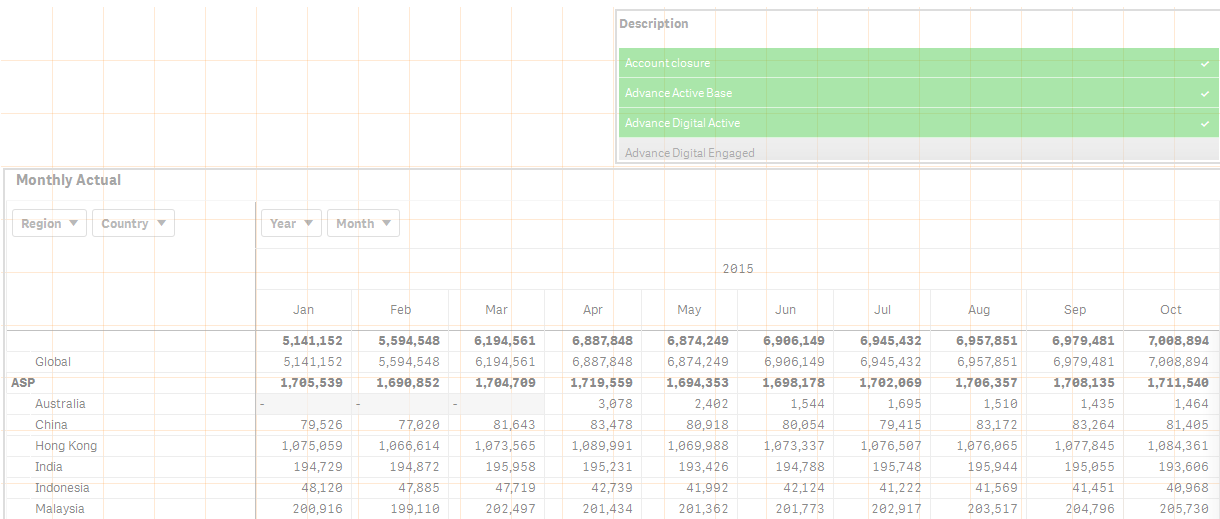Screen dimensions: 1220x519
Task: Open the Country dimension dropdown
Action: point(133,223)
